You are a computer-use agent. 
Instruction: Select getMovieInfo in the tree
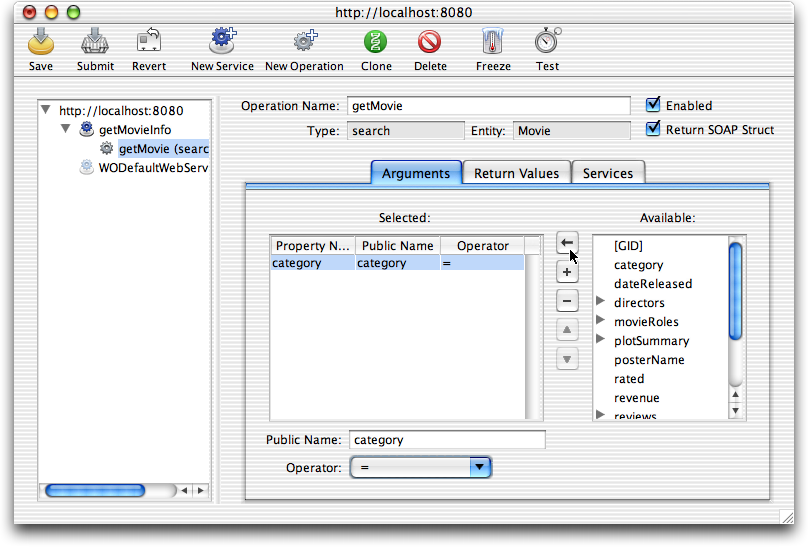pyautogui.click(x=135, y=130)
